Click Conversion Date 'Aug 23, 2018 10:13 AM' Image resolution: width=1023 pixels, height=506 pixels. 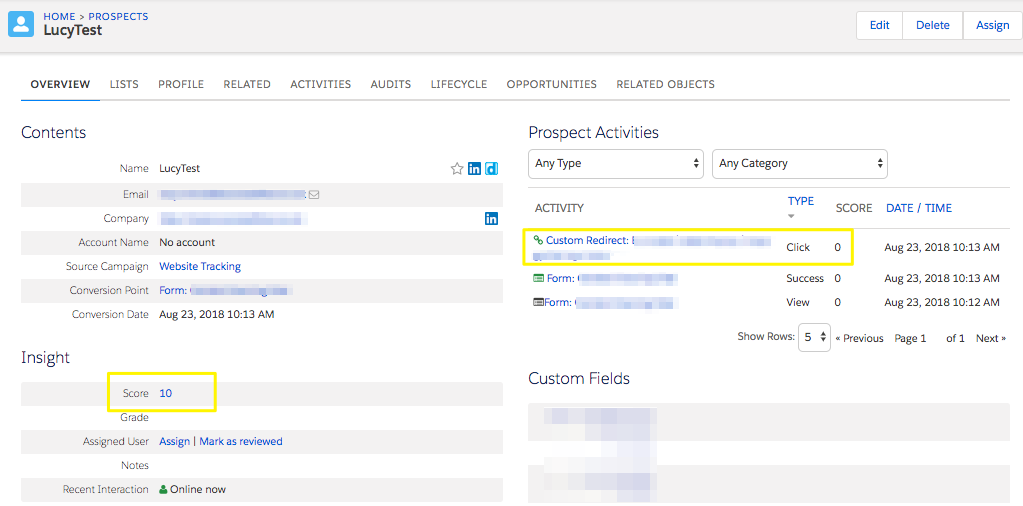click(x=217, y=314)
